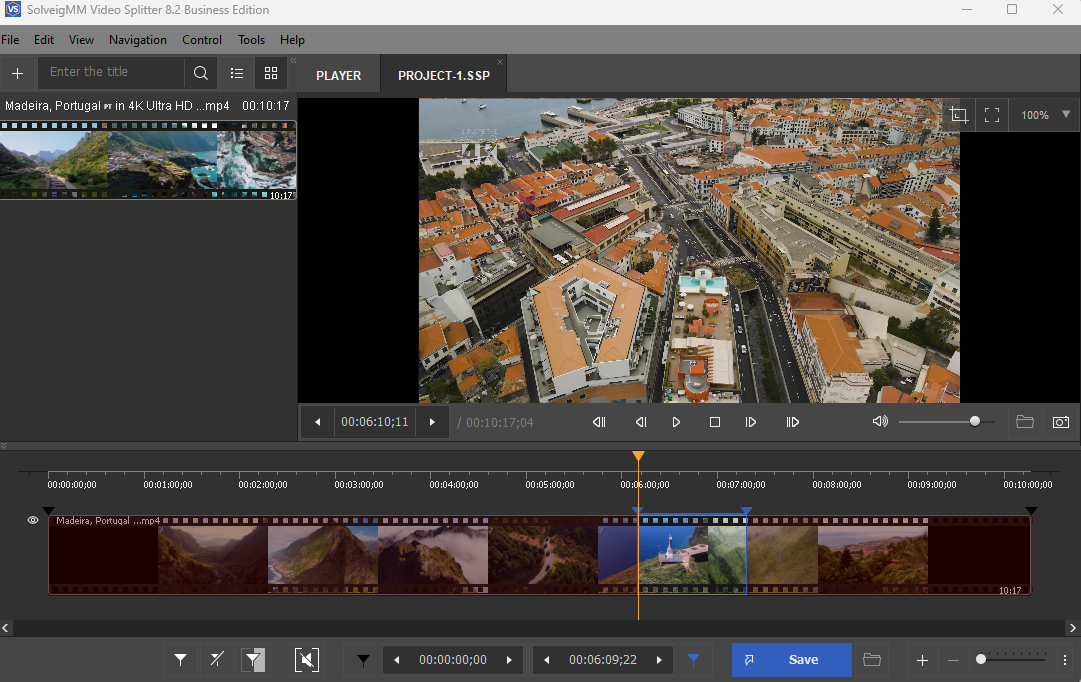The image size is (1081, 682).
Task: Add a marker with the filter-shaped icon
Action: coord(181,660)
